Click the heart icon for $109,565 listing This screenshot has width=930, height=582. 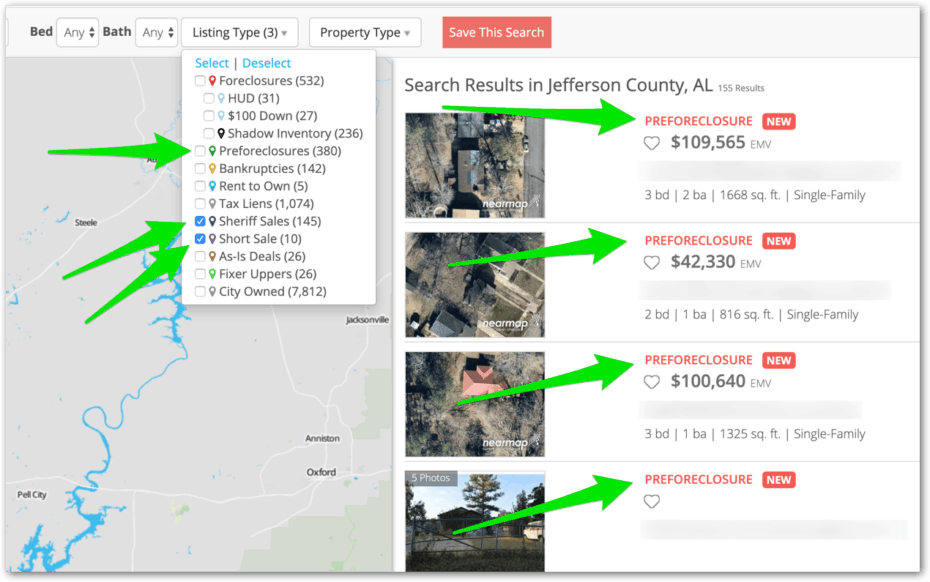click(x=652, y=143)
